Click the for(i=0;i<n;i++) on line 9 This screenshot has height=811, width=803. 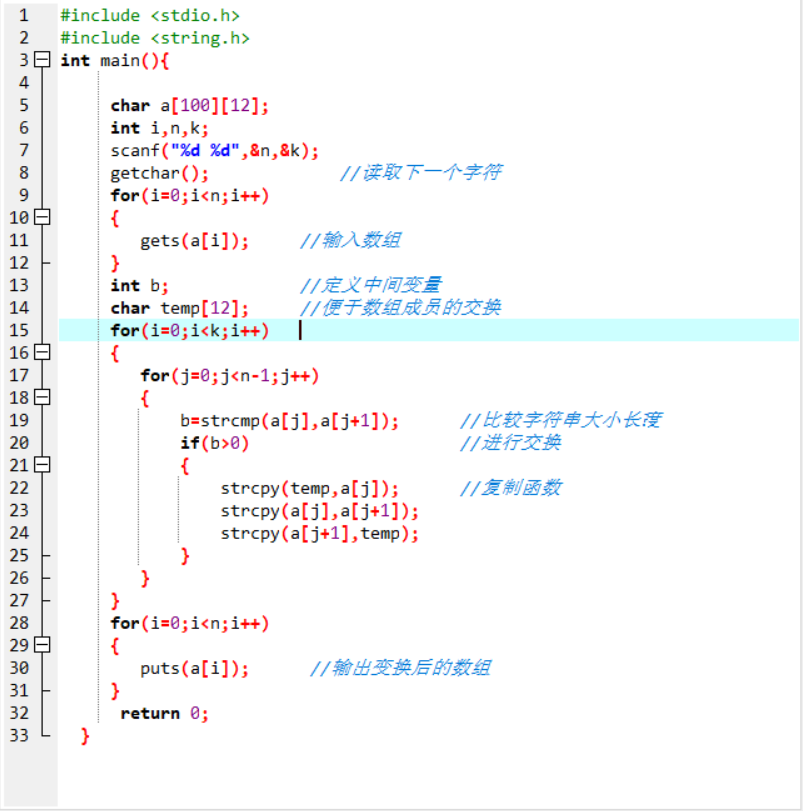click(190, 196)
